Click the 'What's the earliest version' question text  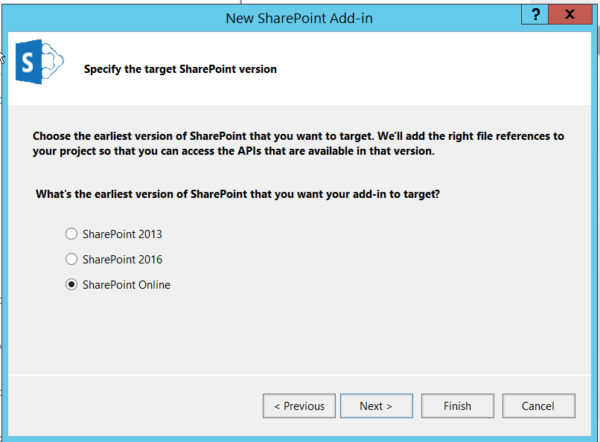pos(238,193)
